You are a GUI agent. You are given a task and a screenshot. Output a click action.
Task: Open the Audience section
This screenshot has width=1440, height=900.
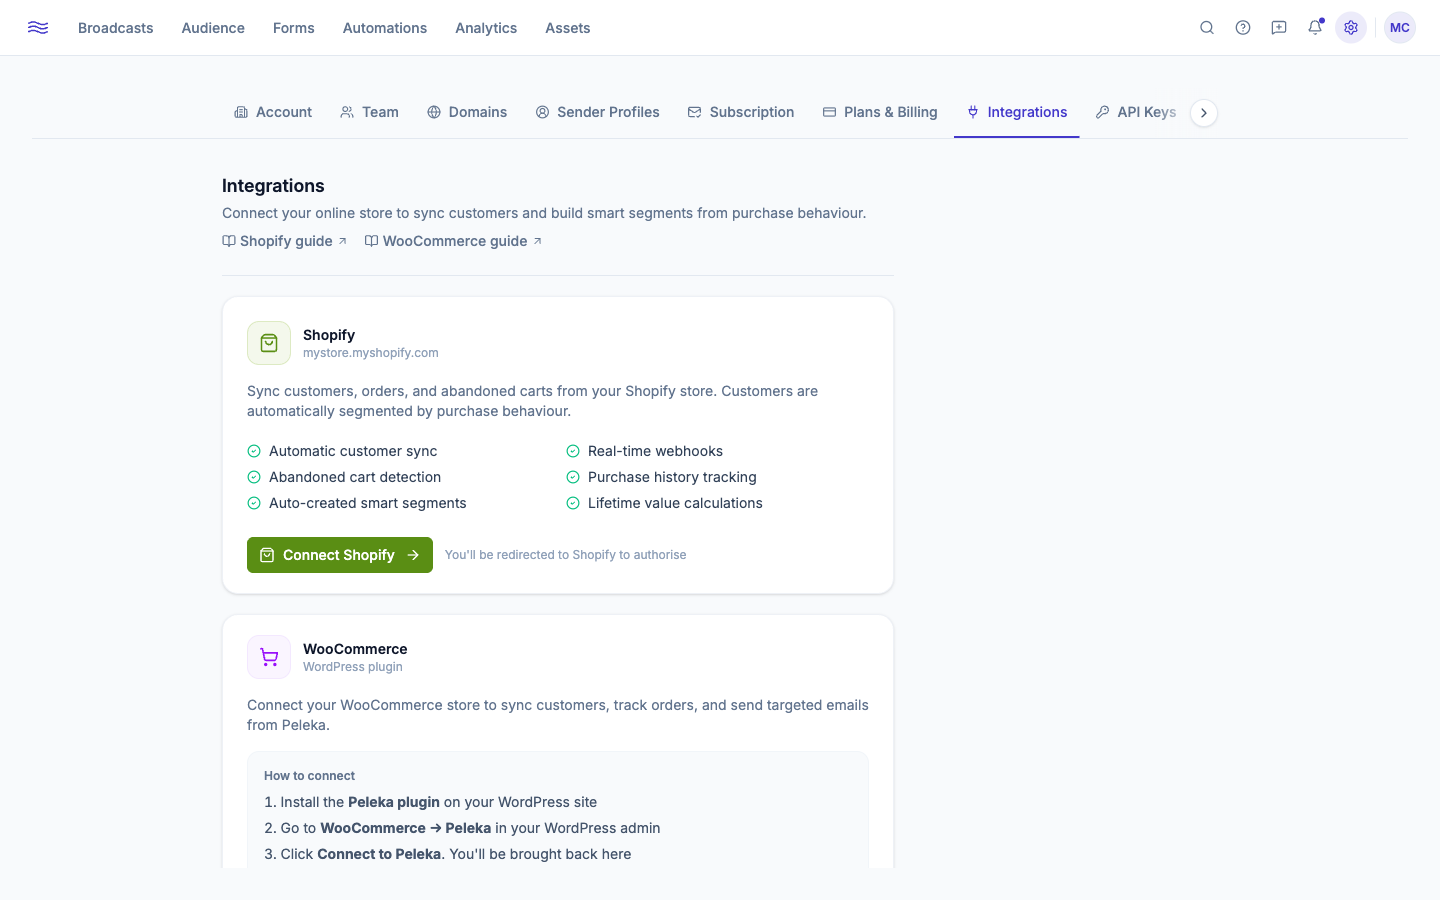[x=213, y=28]
